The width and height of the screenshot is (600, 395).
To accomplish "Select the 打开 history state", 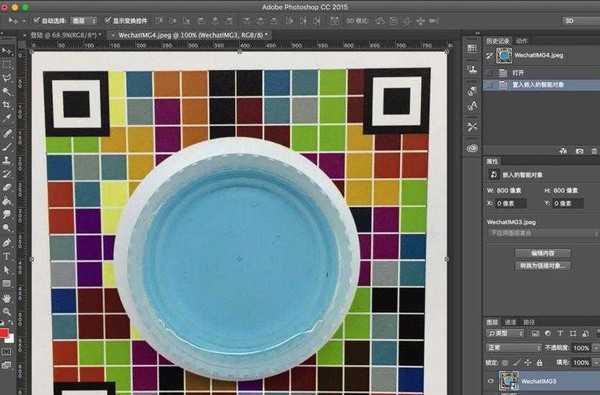I will pyautogui.click(x=541, y=73).
